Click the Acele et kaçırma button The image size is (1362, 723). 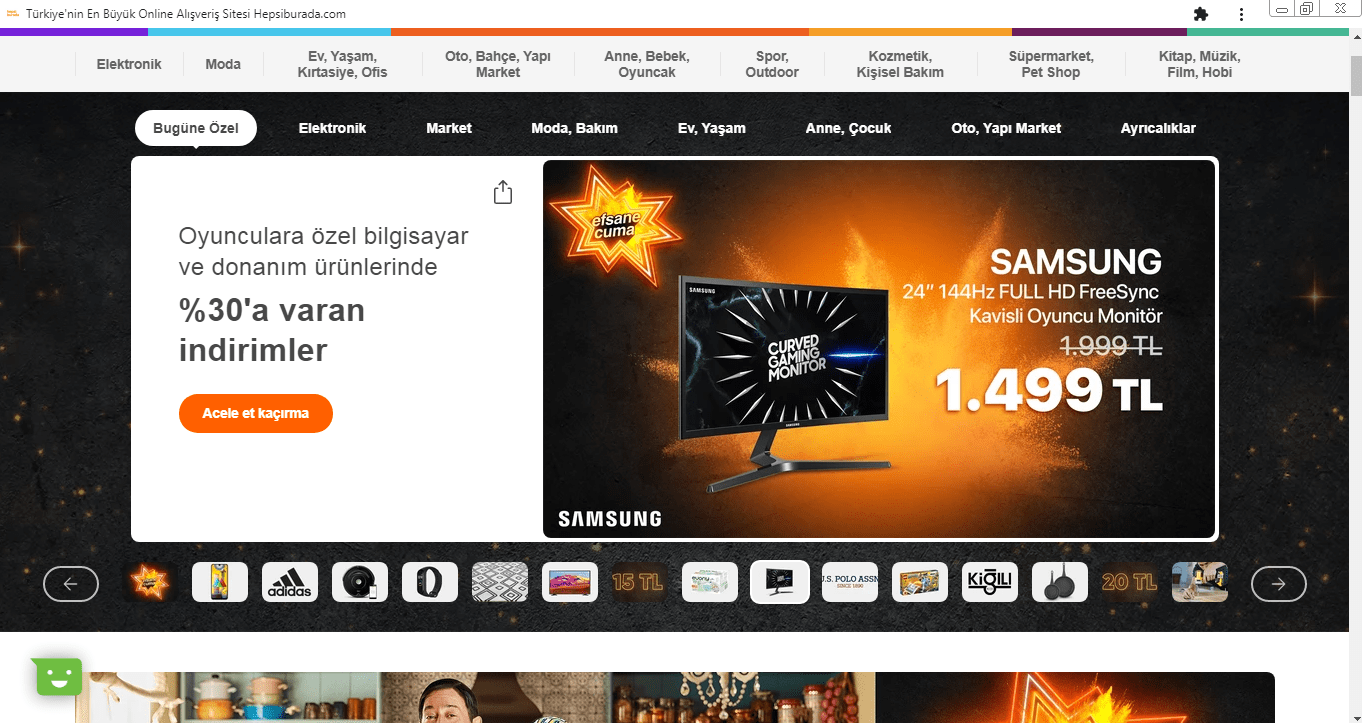coord(256,413)
